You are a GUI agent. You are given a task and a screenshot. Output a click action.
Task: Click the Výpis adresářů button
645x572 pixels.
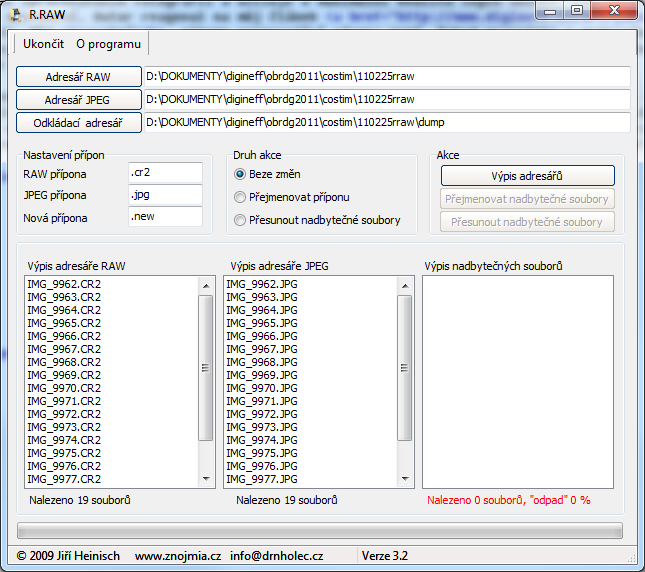pos(527,176)
